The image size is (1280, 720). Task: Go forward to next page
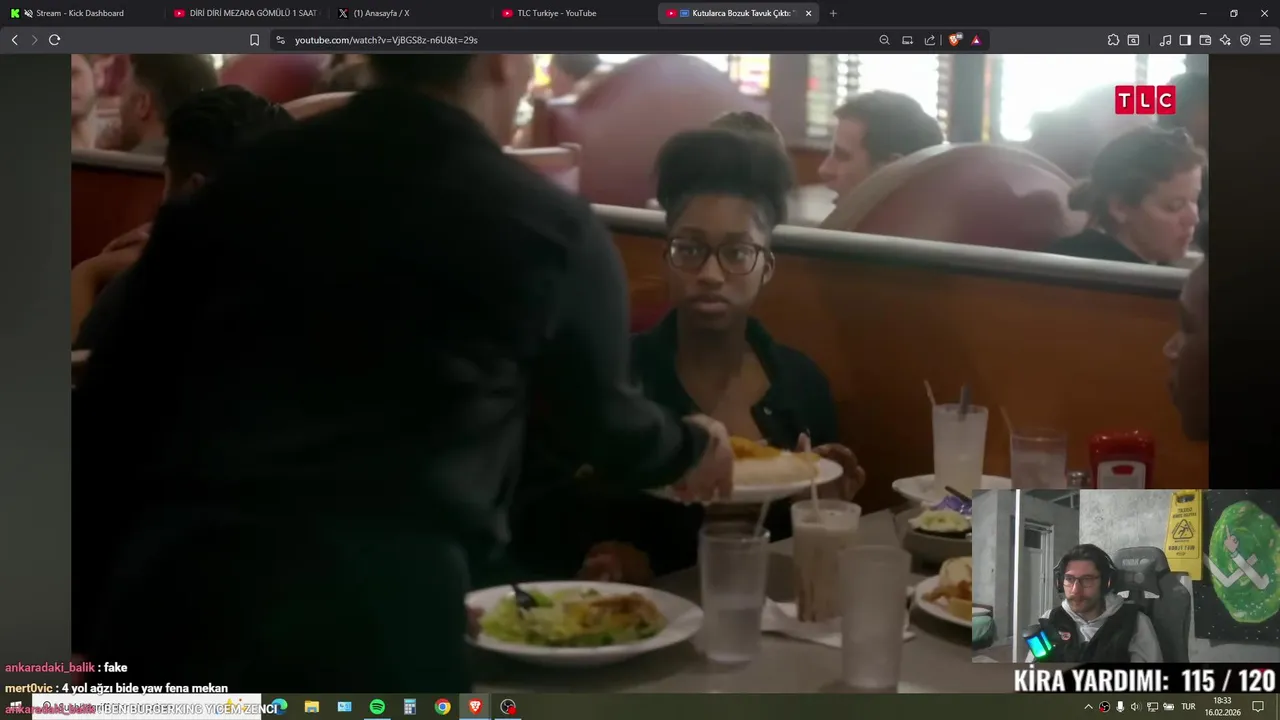pyautogui.click(x=34, y=40)
